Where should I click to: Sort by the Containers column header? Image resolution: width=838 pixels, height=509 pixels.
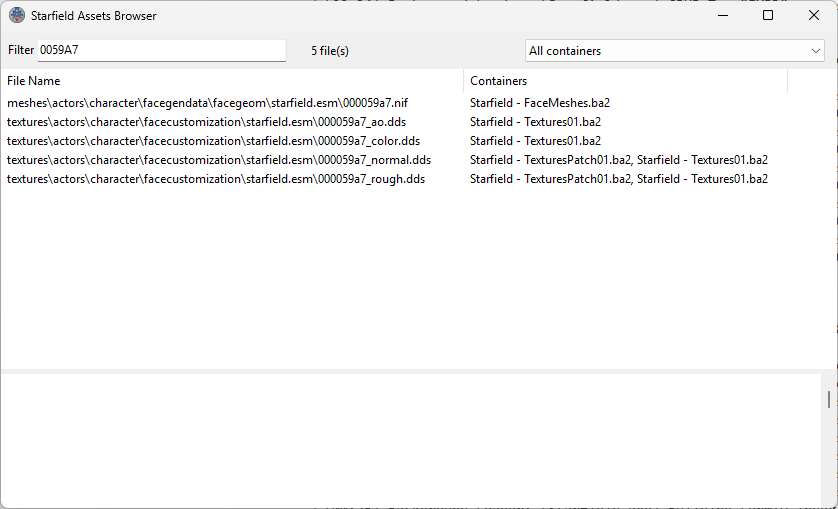point(498,81)
